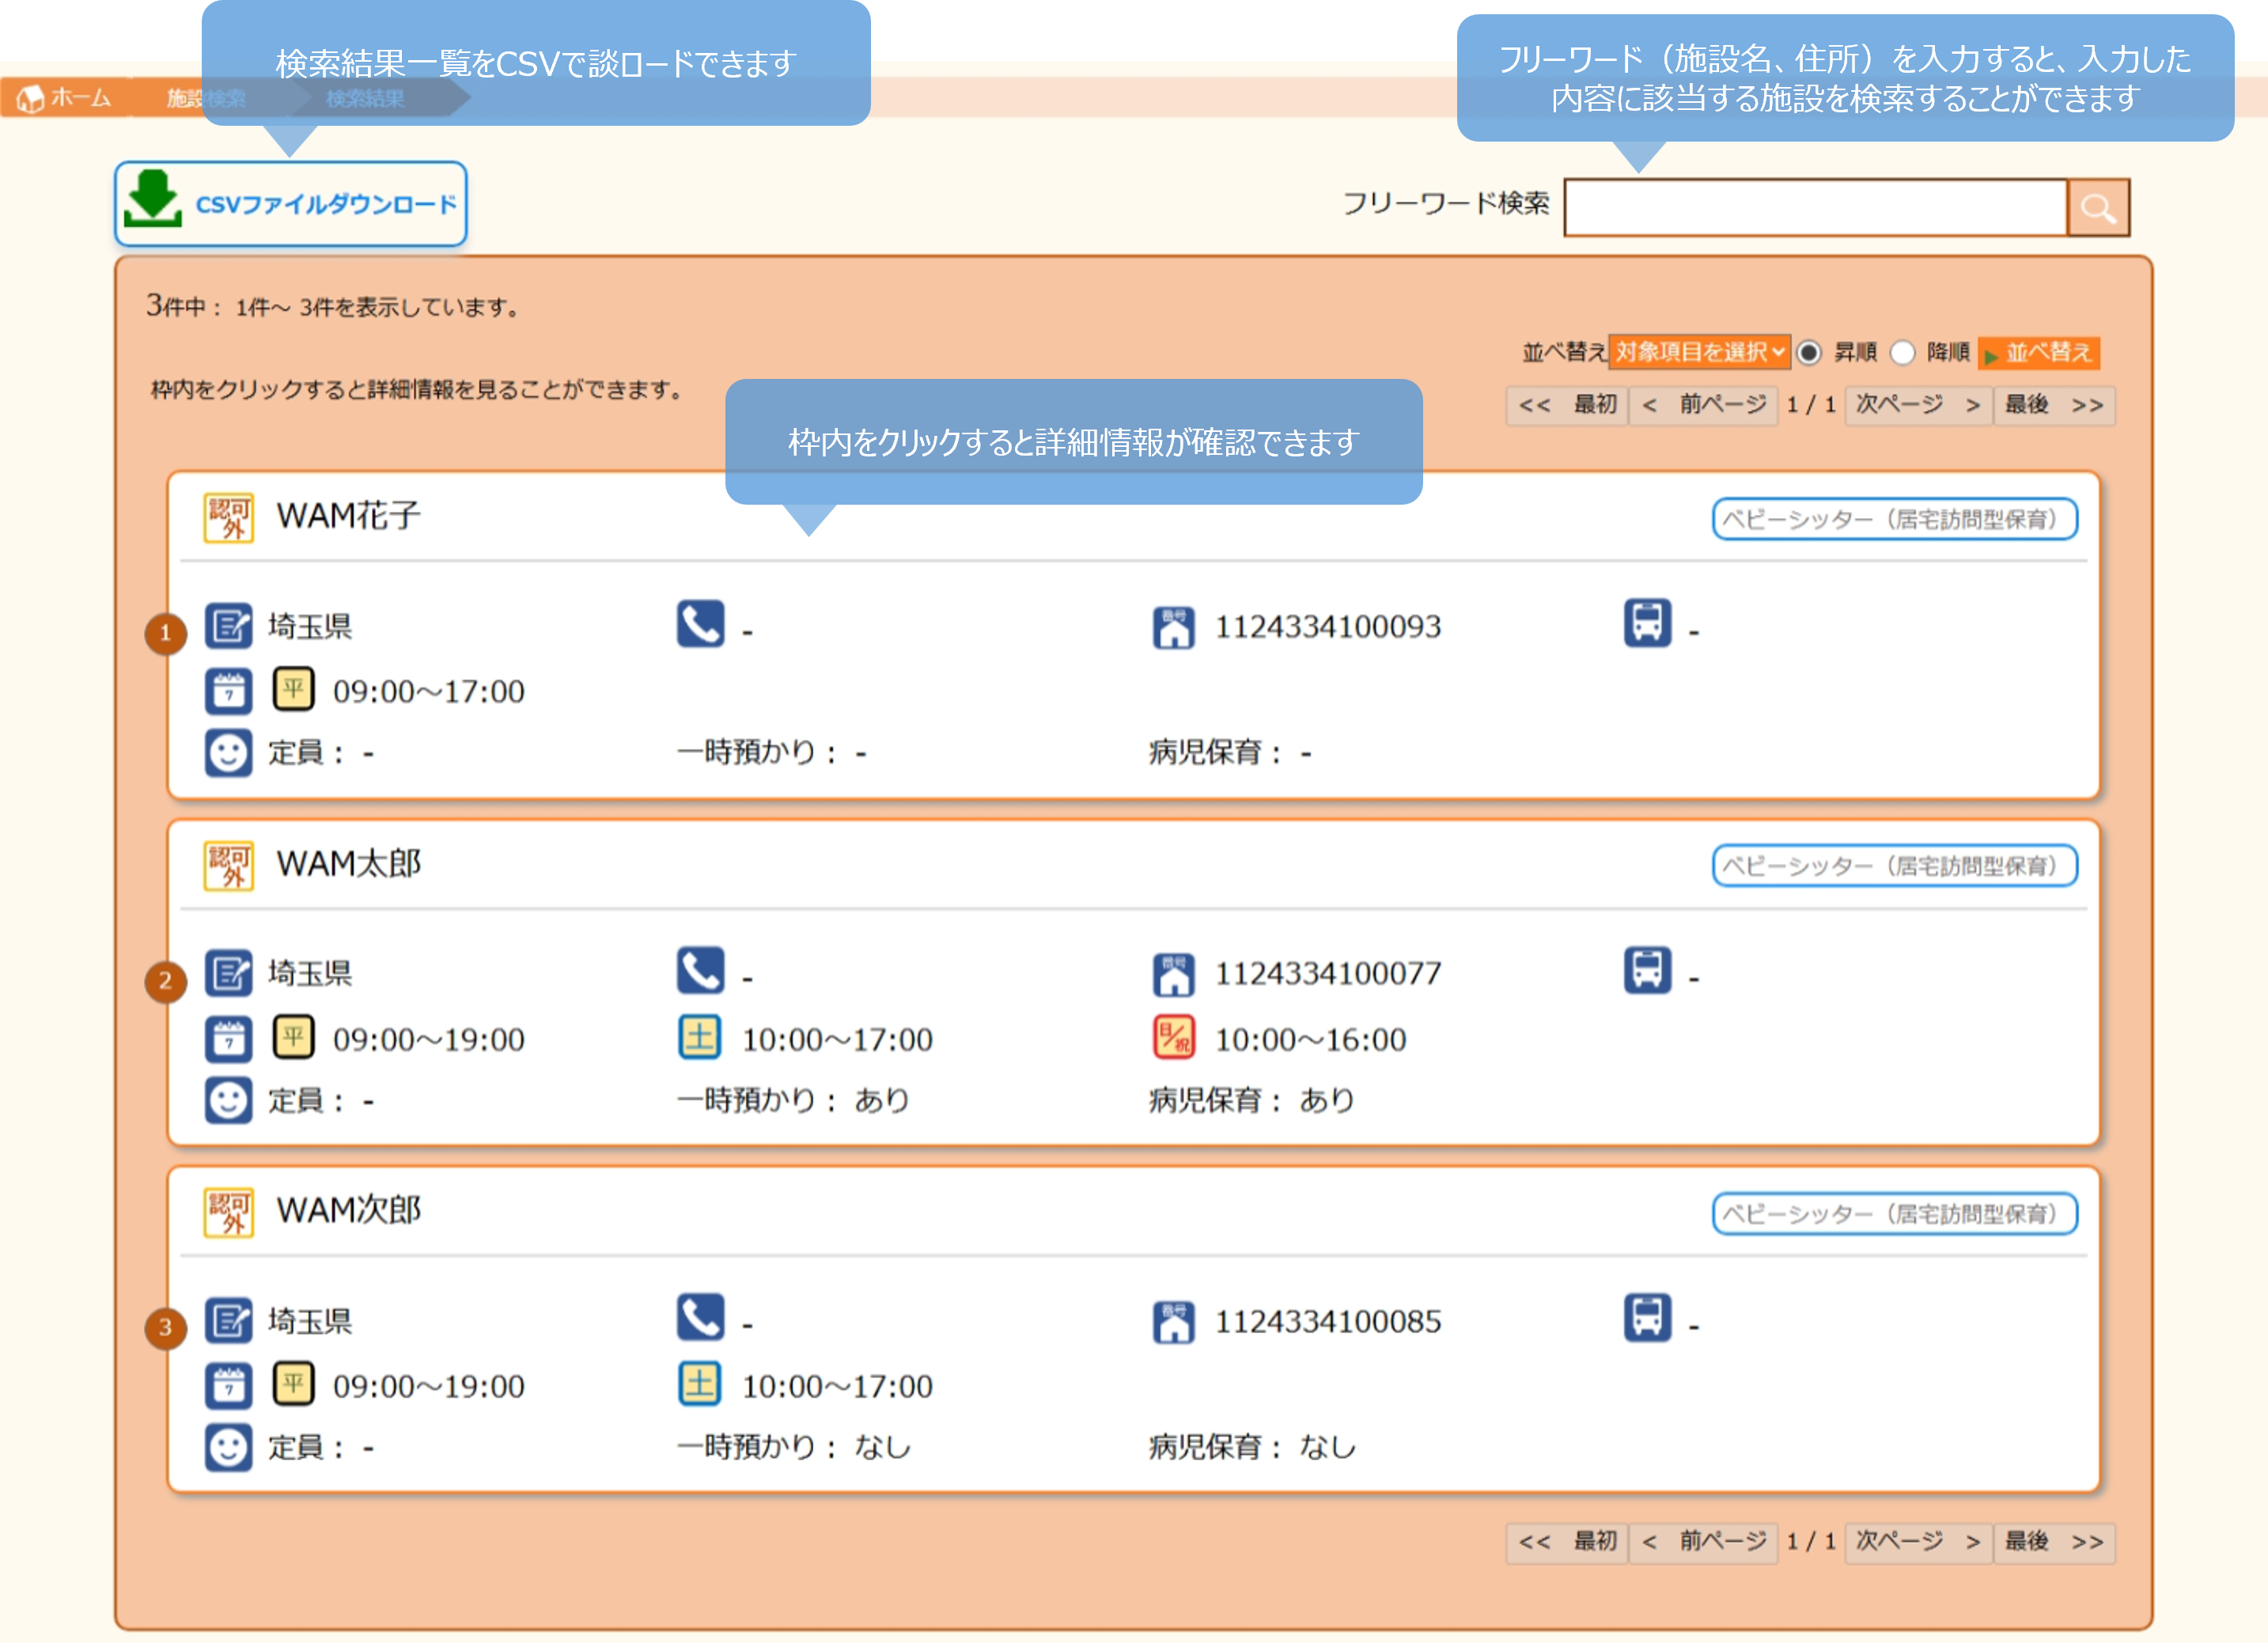
Task: Click << 最初 in the bottom pagination
Action: point(1567,1542)
